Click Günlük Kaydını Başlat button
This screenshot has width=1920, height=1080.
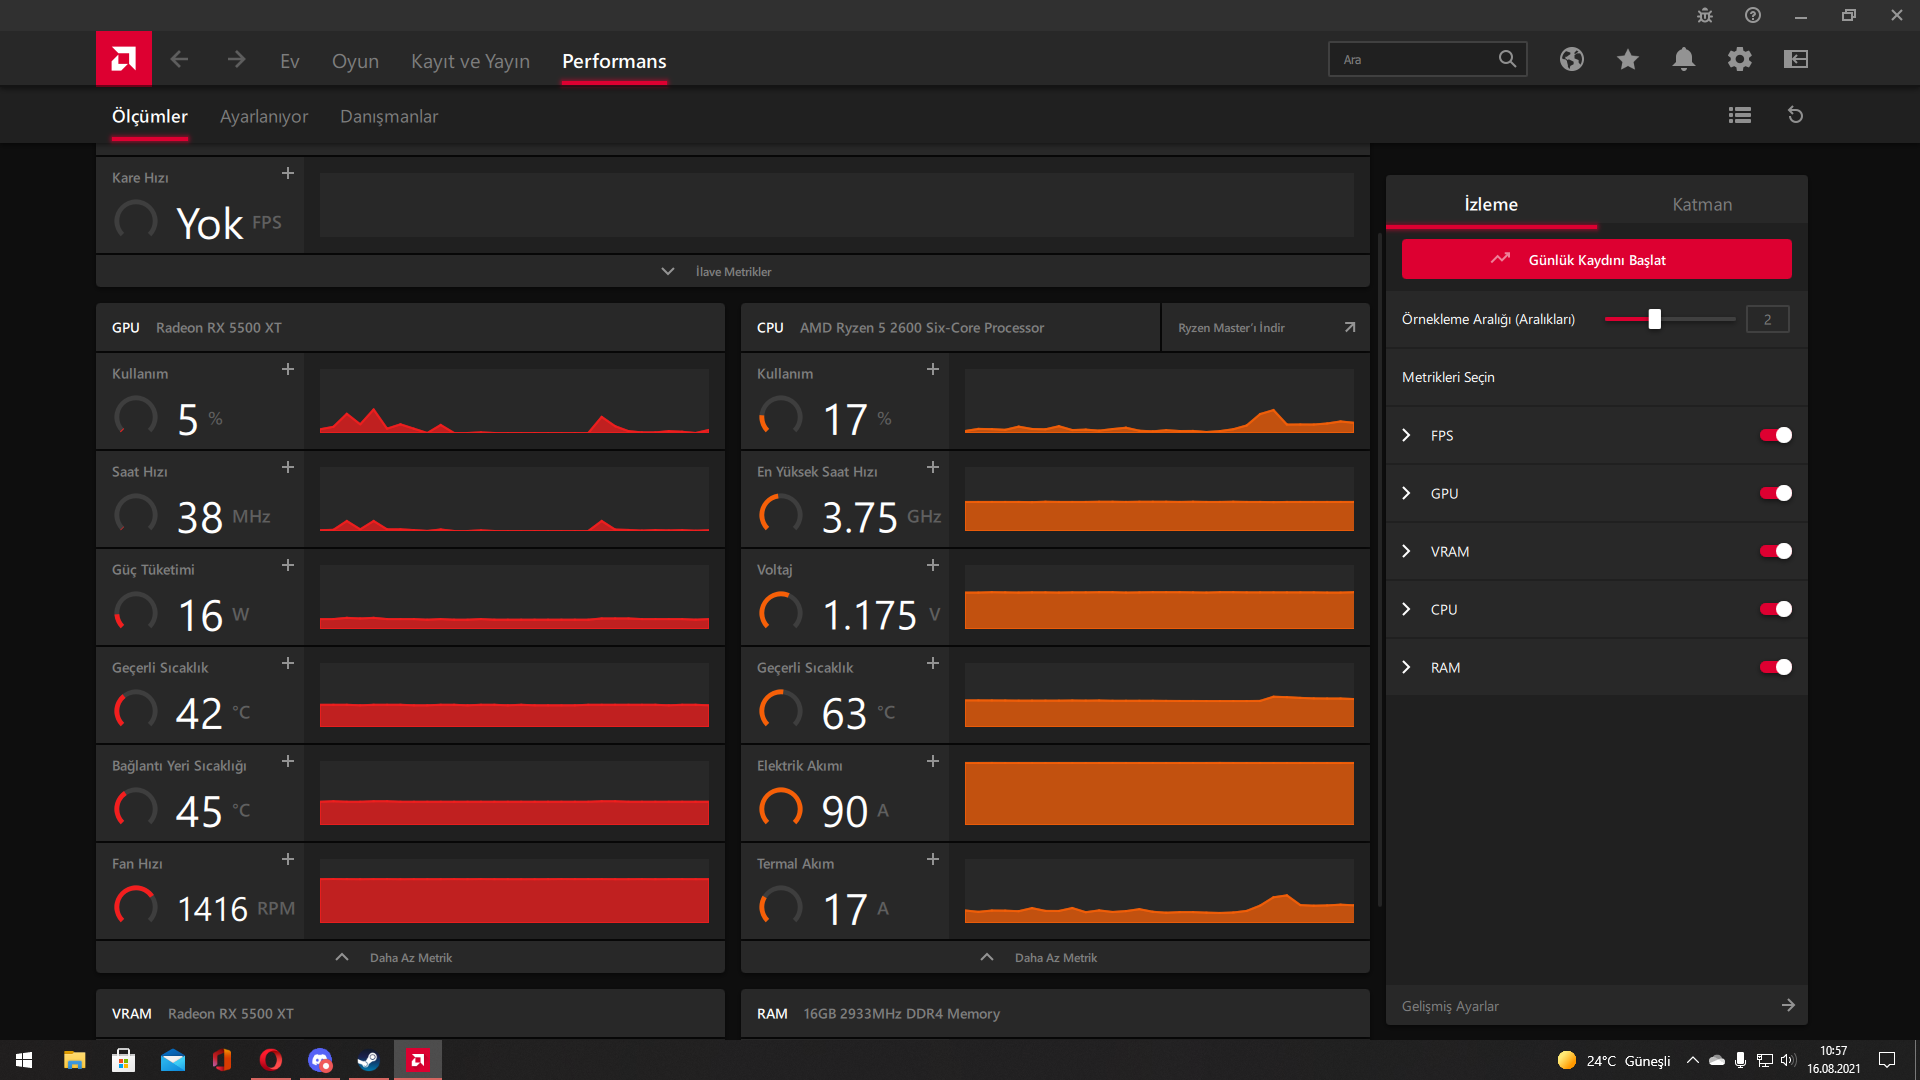[x=1596, y=259]
